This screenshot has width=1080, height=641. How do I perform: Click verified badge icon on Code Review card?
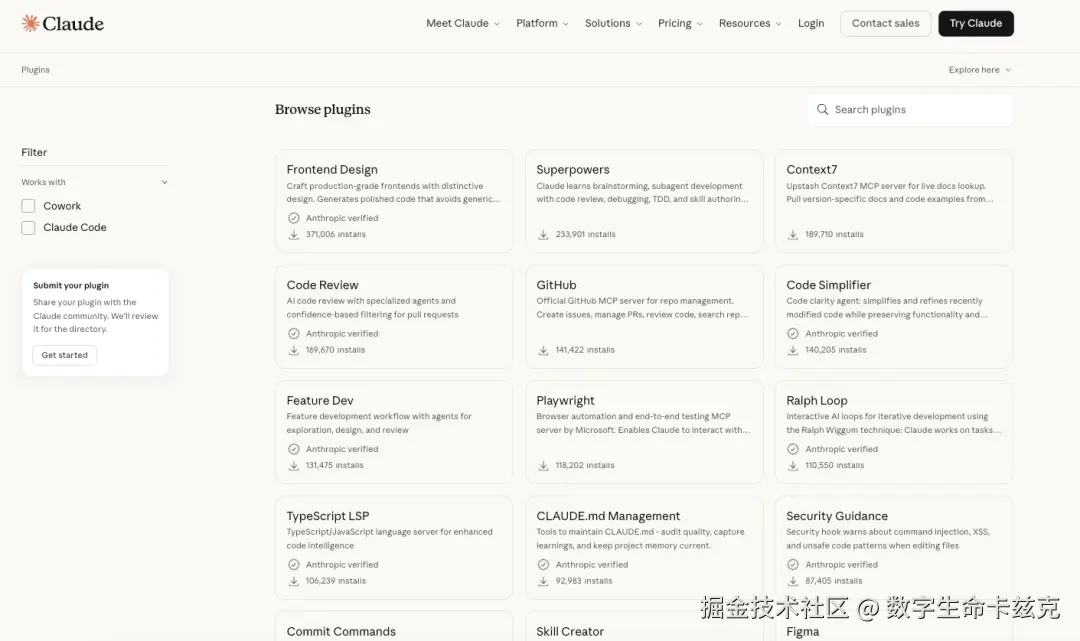[293, 334]
